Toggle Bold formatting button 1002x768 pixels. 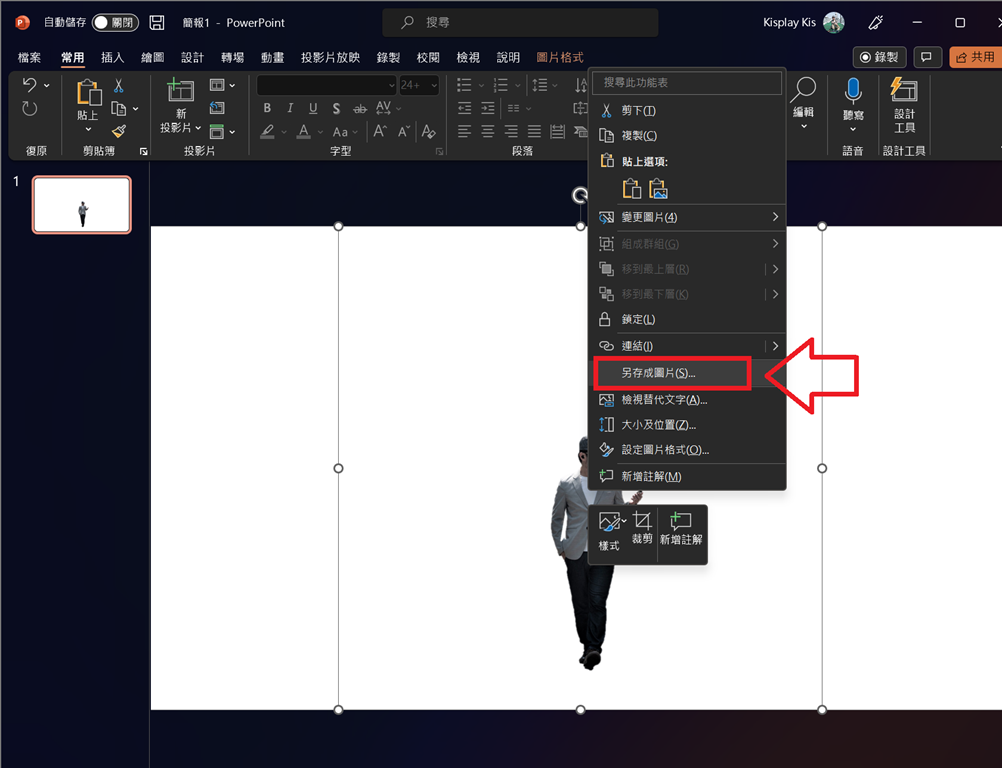coord(267,109)
